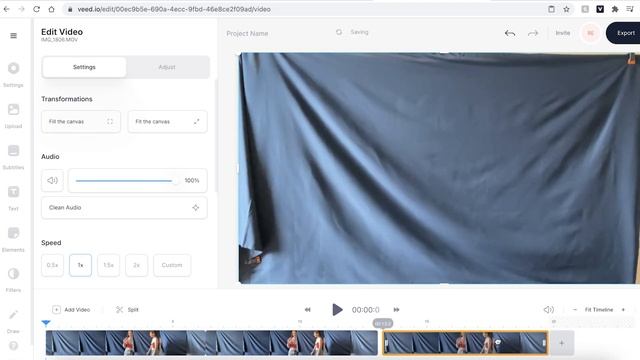Add a clip with timeline plus button

click(562, 343)
